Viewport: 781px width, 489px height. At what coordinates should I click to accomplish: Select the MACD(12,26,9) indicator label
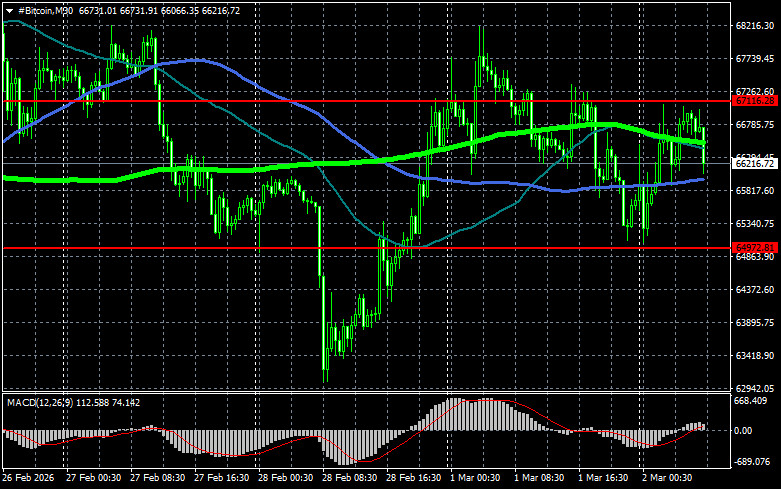(x=38, y=402)
